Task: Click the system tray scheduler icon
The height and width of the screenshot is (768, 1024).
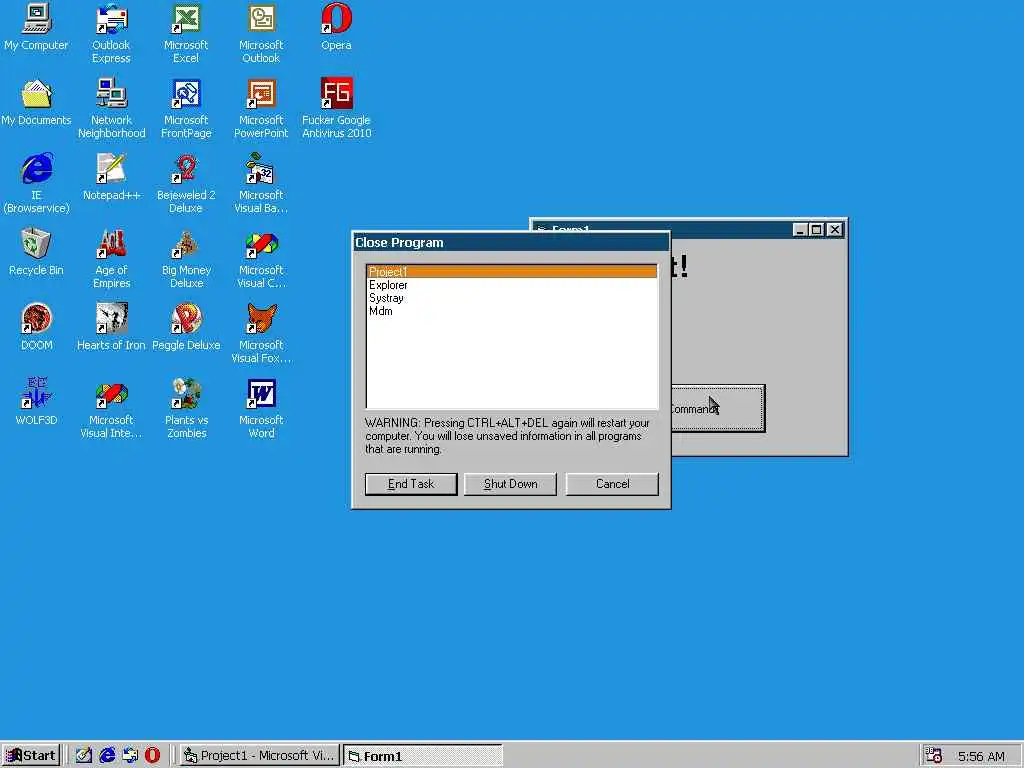Action: (x=935, y=756)
